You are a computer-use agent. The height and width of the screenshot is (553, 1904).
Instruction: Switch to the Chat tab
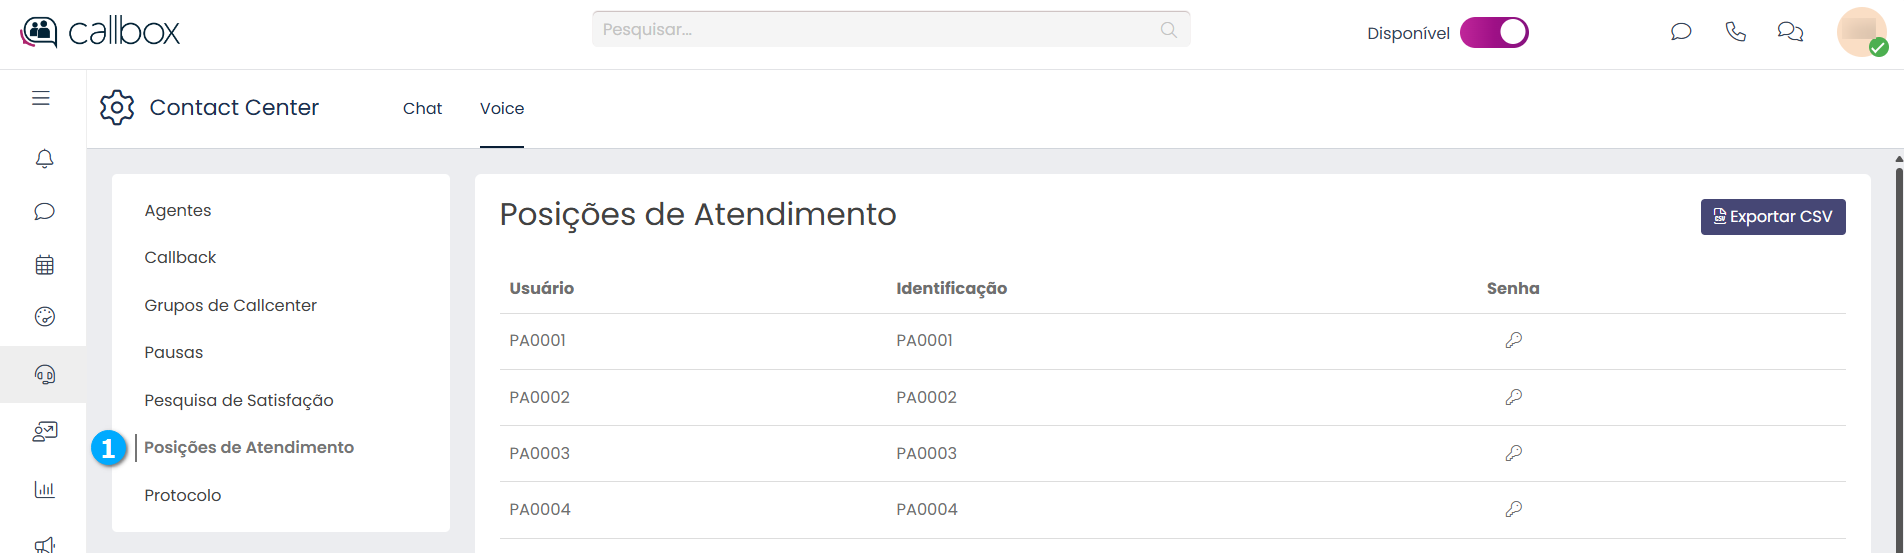422,108
